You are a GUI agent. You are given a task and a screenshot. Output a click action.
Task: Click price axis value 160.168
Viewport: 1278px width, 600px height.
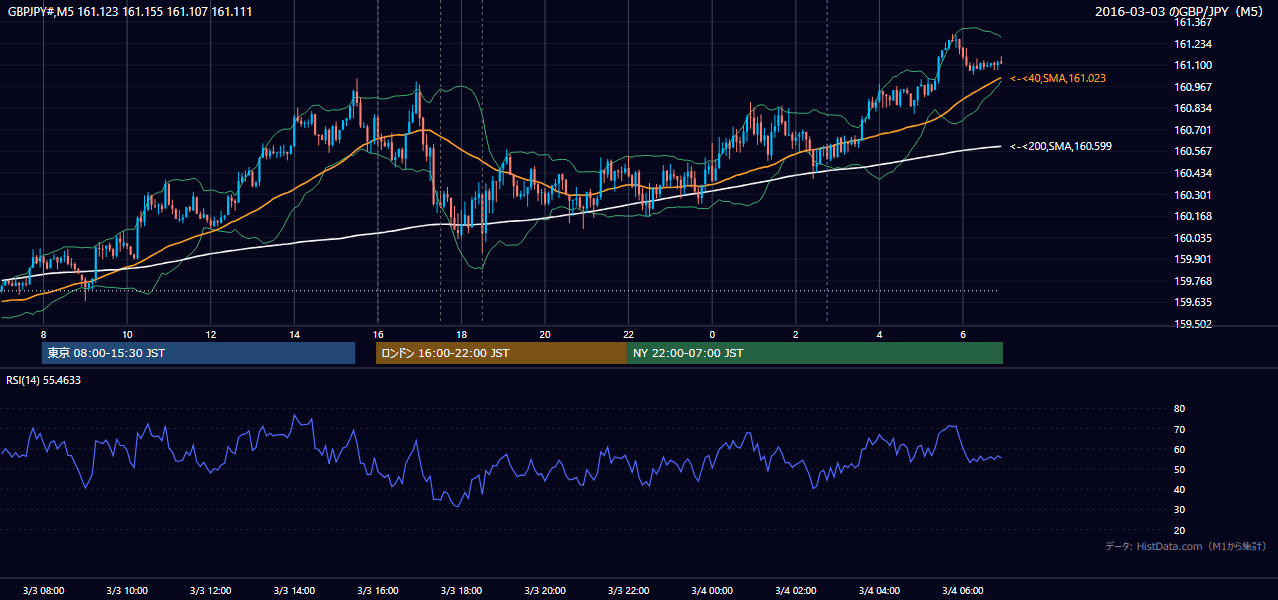click(x=1192, y=216)
